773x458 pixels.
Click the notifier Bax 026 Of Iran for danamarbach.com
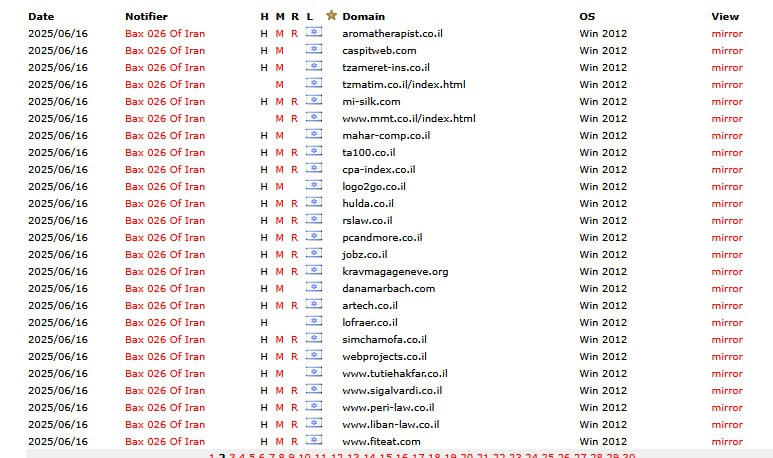pos(165,288)
